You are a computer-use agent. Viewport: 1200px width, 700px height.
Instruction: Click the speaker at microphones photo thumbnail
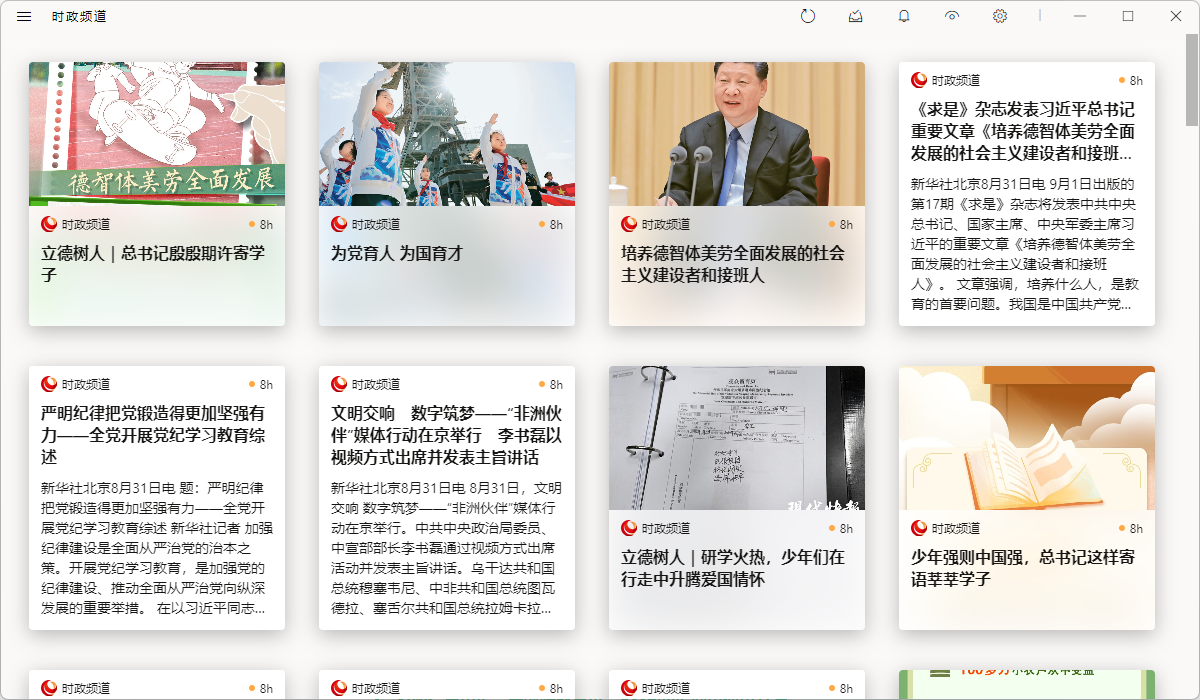(737, 134)
